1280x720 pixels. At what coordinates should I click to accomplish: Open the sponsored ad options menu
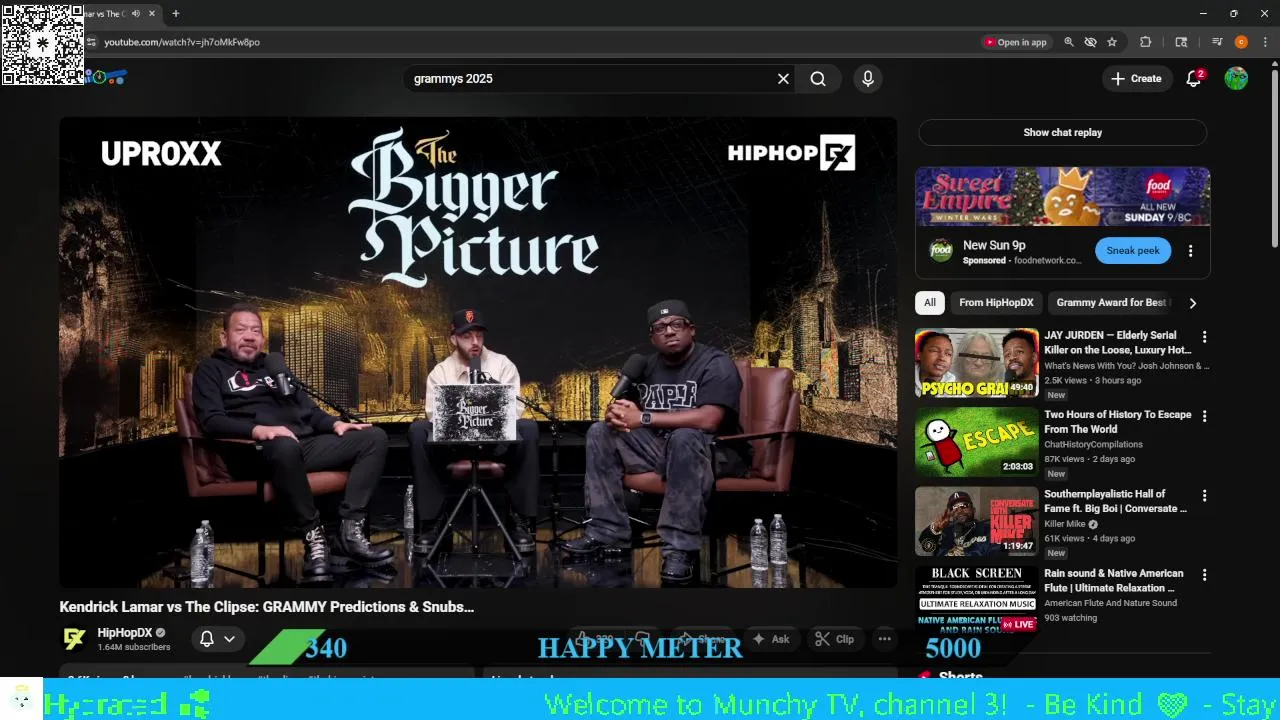point(1190,251)
